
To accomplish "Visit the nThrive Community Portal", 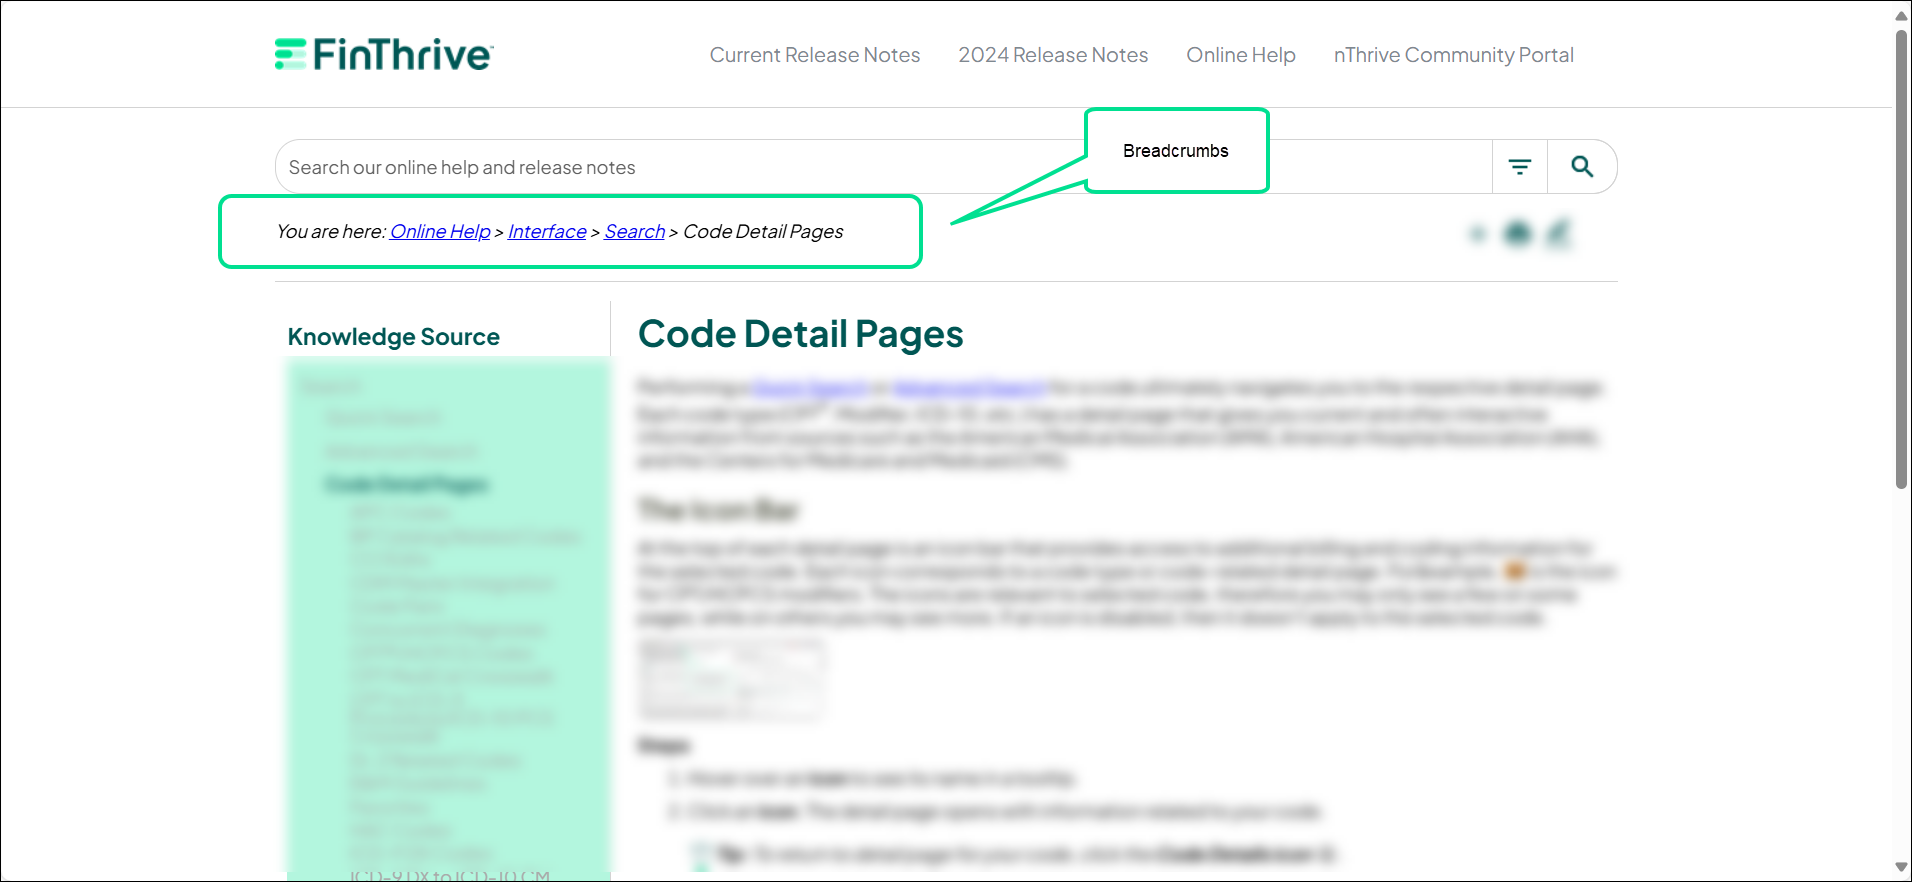I will point(1453,55).
